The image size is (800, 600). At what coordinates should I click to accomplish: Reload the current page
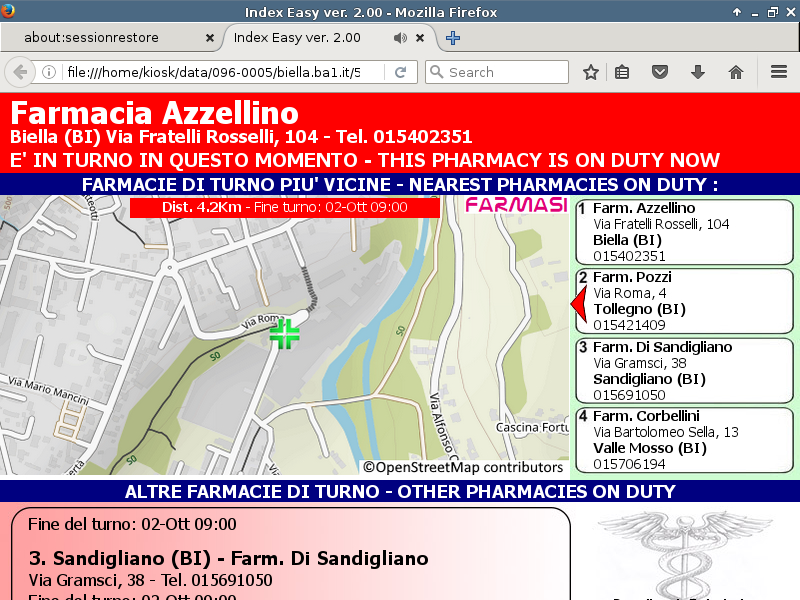(x=400, y=72)
